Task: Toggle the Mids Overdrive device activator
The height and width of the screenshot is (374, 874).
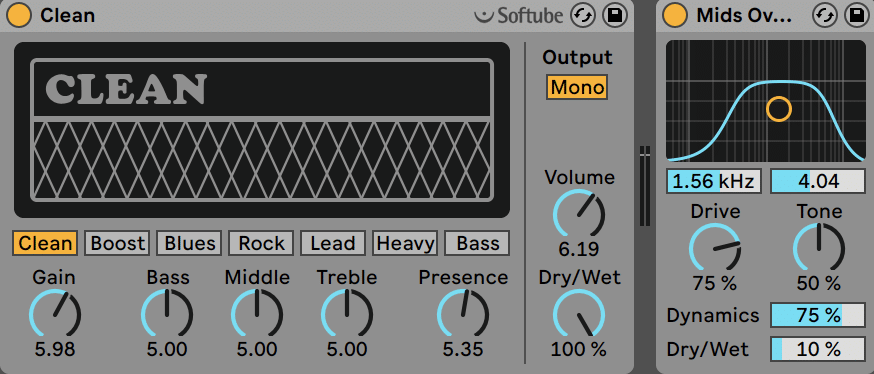Action: (x=675, y=15)
